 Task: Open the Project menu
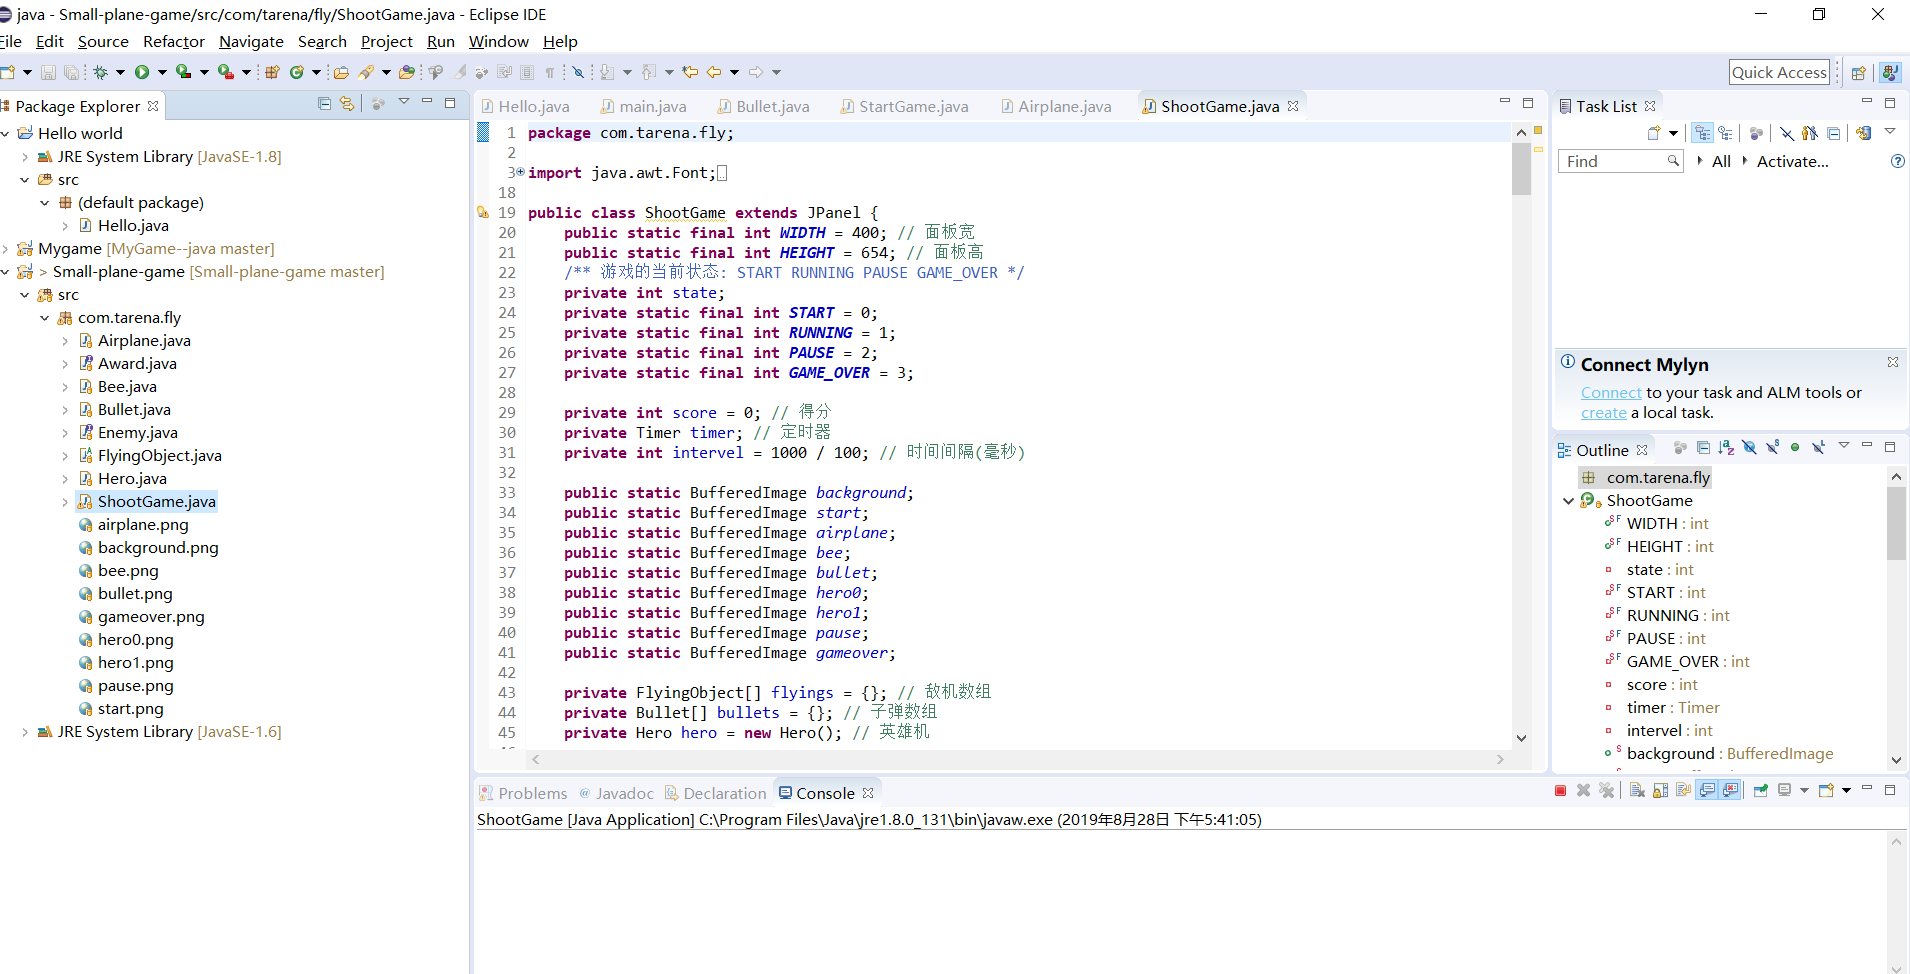click(386, 42)
